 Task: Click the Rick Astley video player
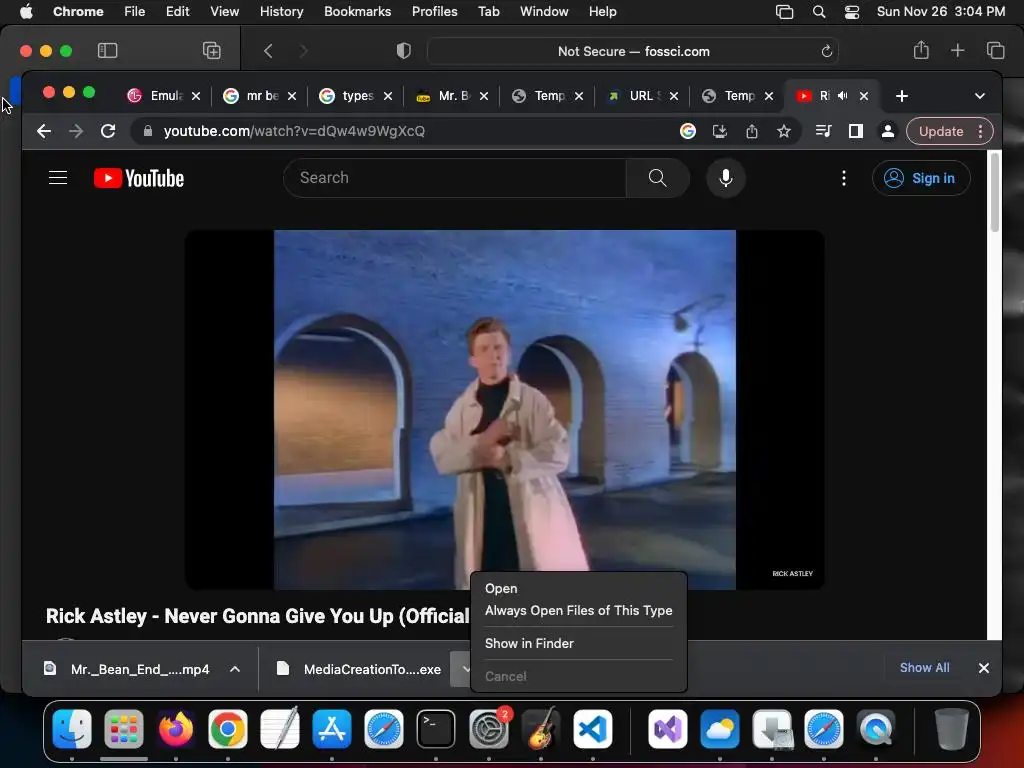(504, 409)
